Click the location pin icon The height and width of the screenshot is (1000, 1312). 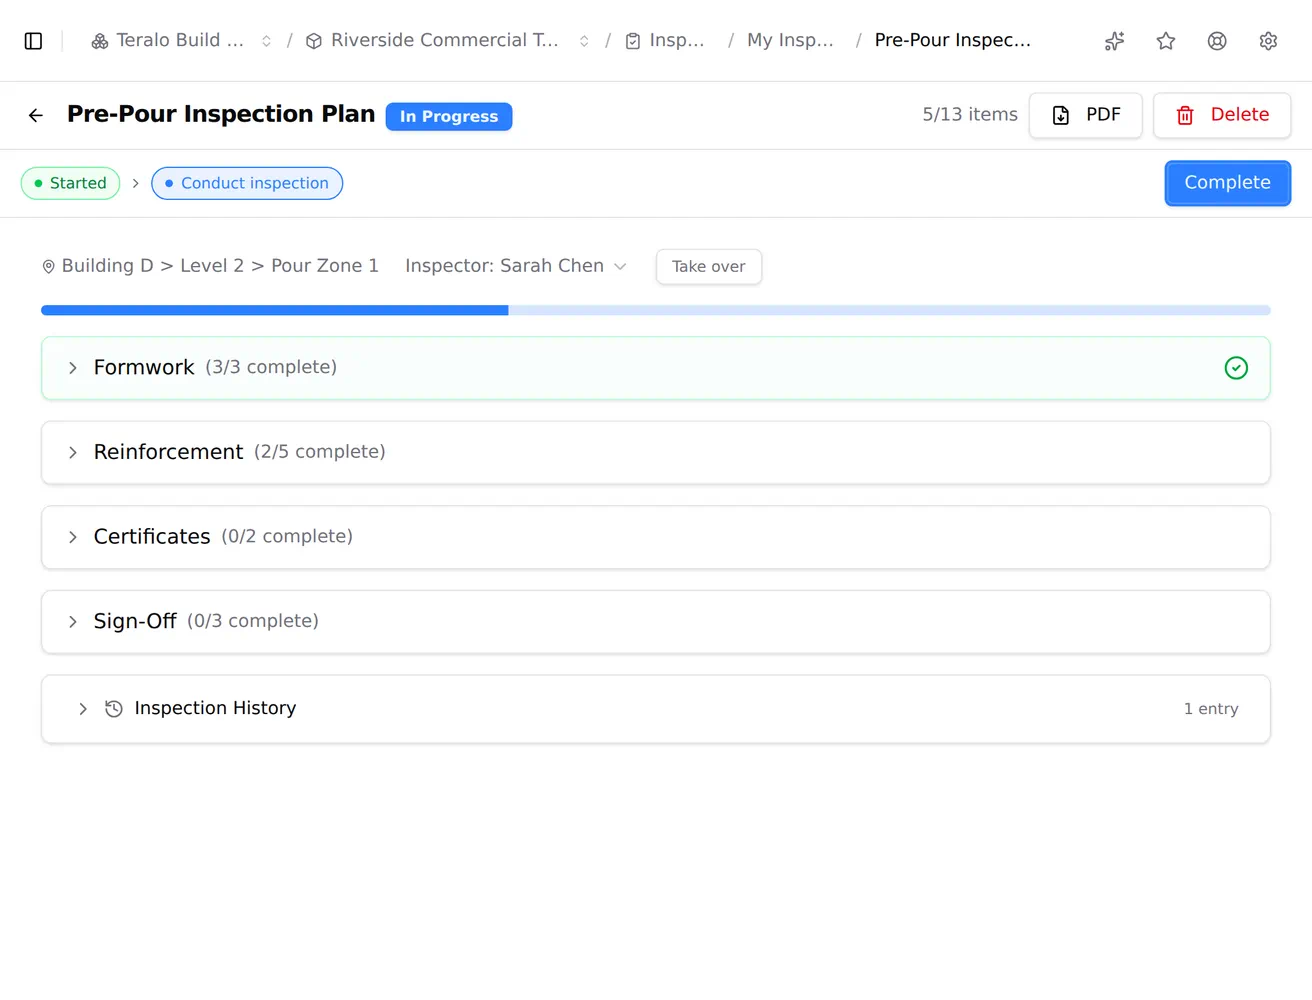48,267
